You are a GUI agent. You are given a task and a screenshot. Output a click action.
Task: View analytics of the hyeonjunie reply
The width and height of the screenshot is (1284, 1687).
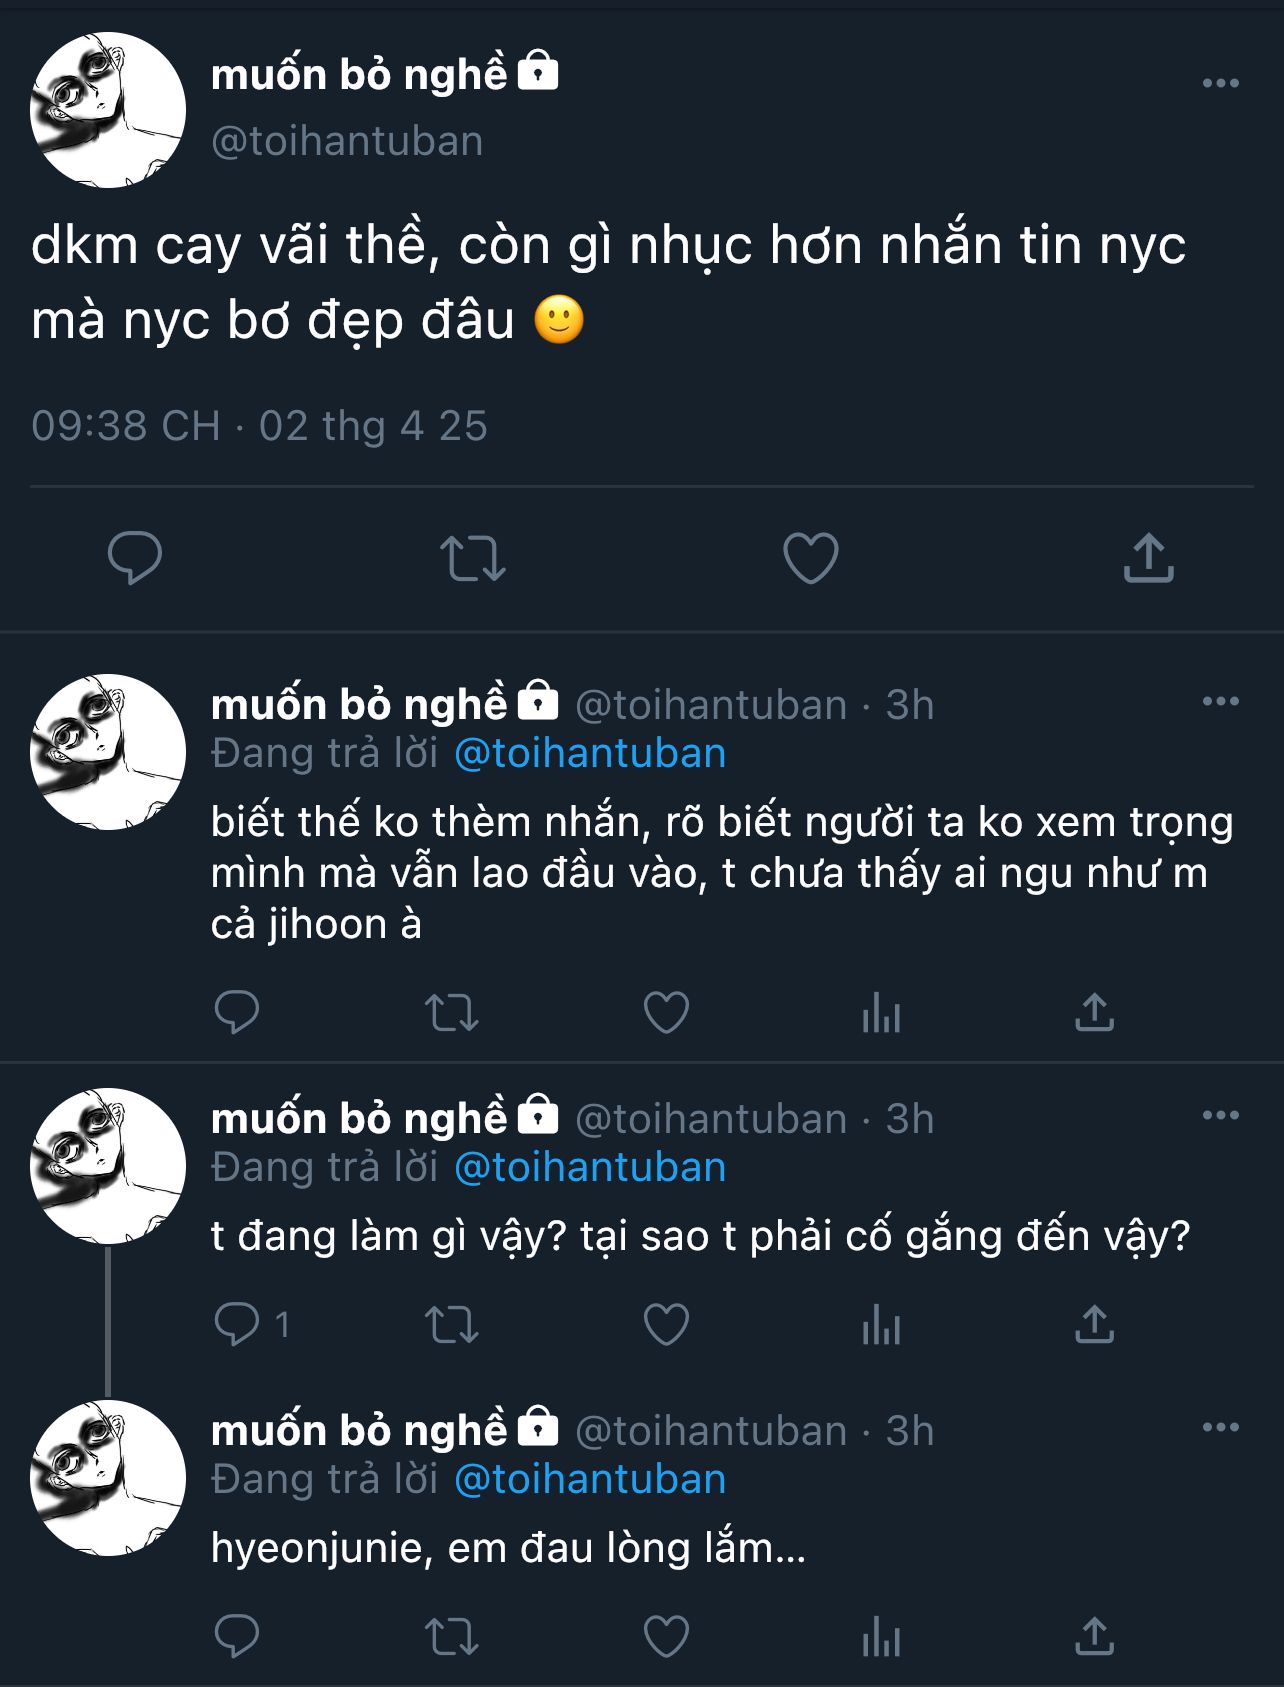(x=881, y=1637)
